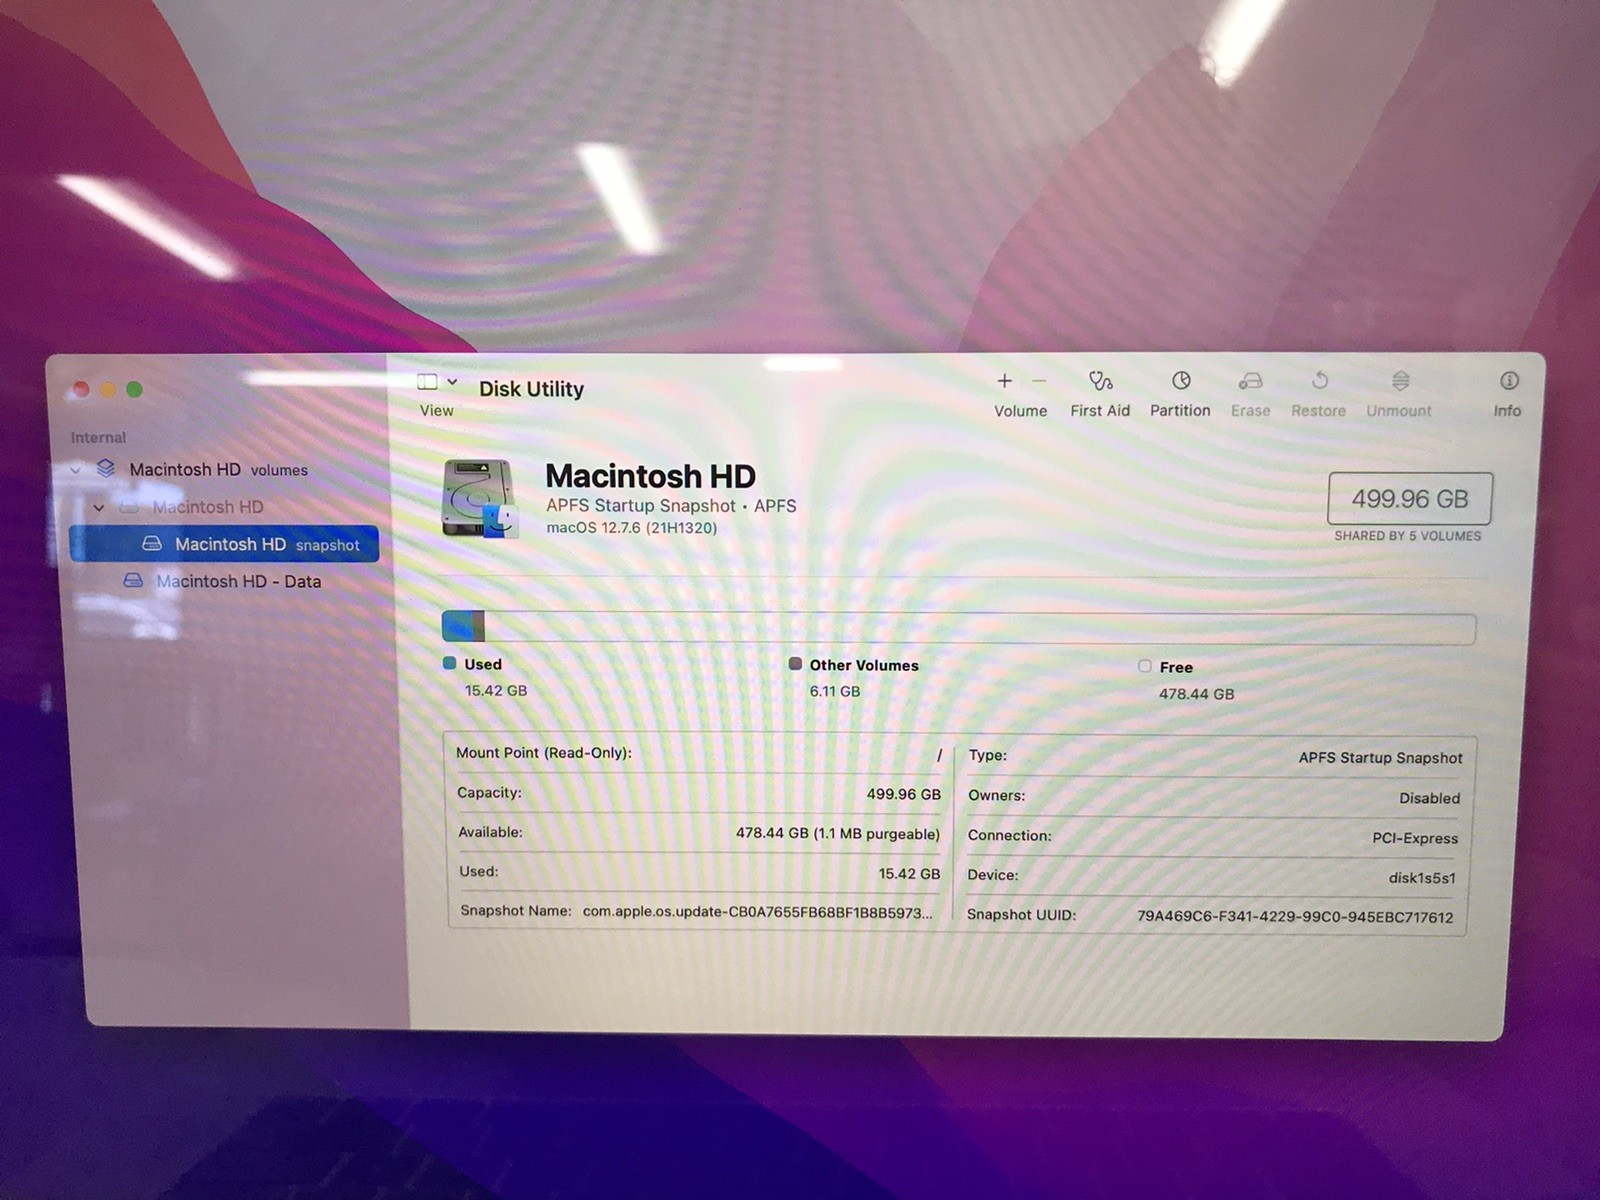Click the Mount Point (Read-Only) row
The width and height of the screenshot is (1600, 1200).
click(699, 754)
